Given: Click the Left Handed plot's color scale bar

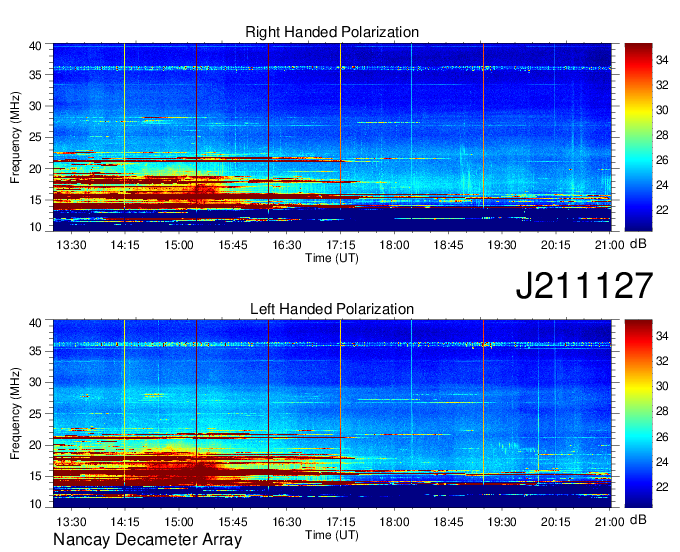Looking at the screenshot, I should tap(638, 413).
